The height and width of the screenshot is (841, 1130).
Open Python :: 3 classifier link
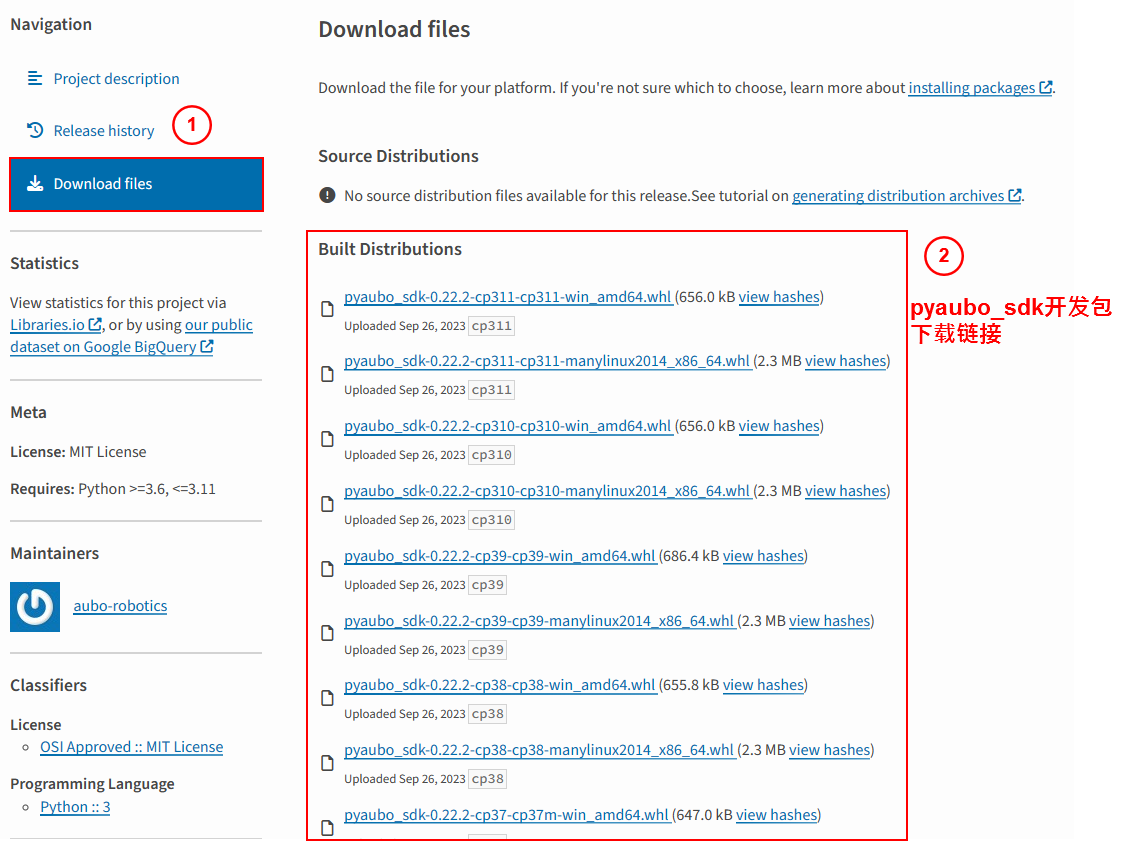click(x=75, y=806)
